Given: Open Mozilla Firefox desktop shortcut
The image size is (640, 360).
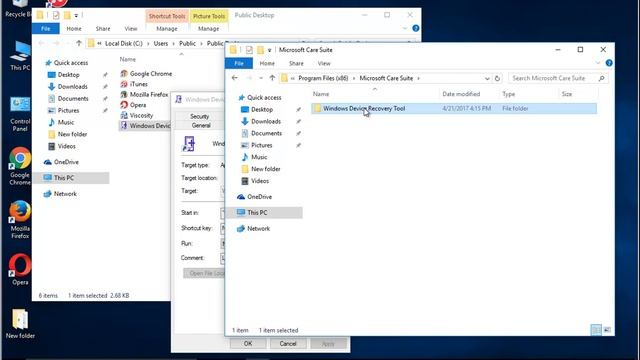Looking at the screenshot, I should (x=20, y=220).
